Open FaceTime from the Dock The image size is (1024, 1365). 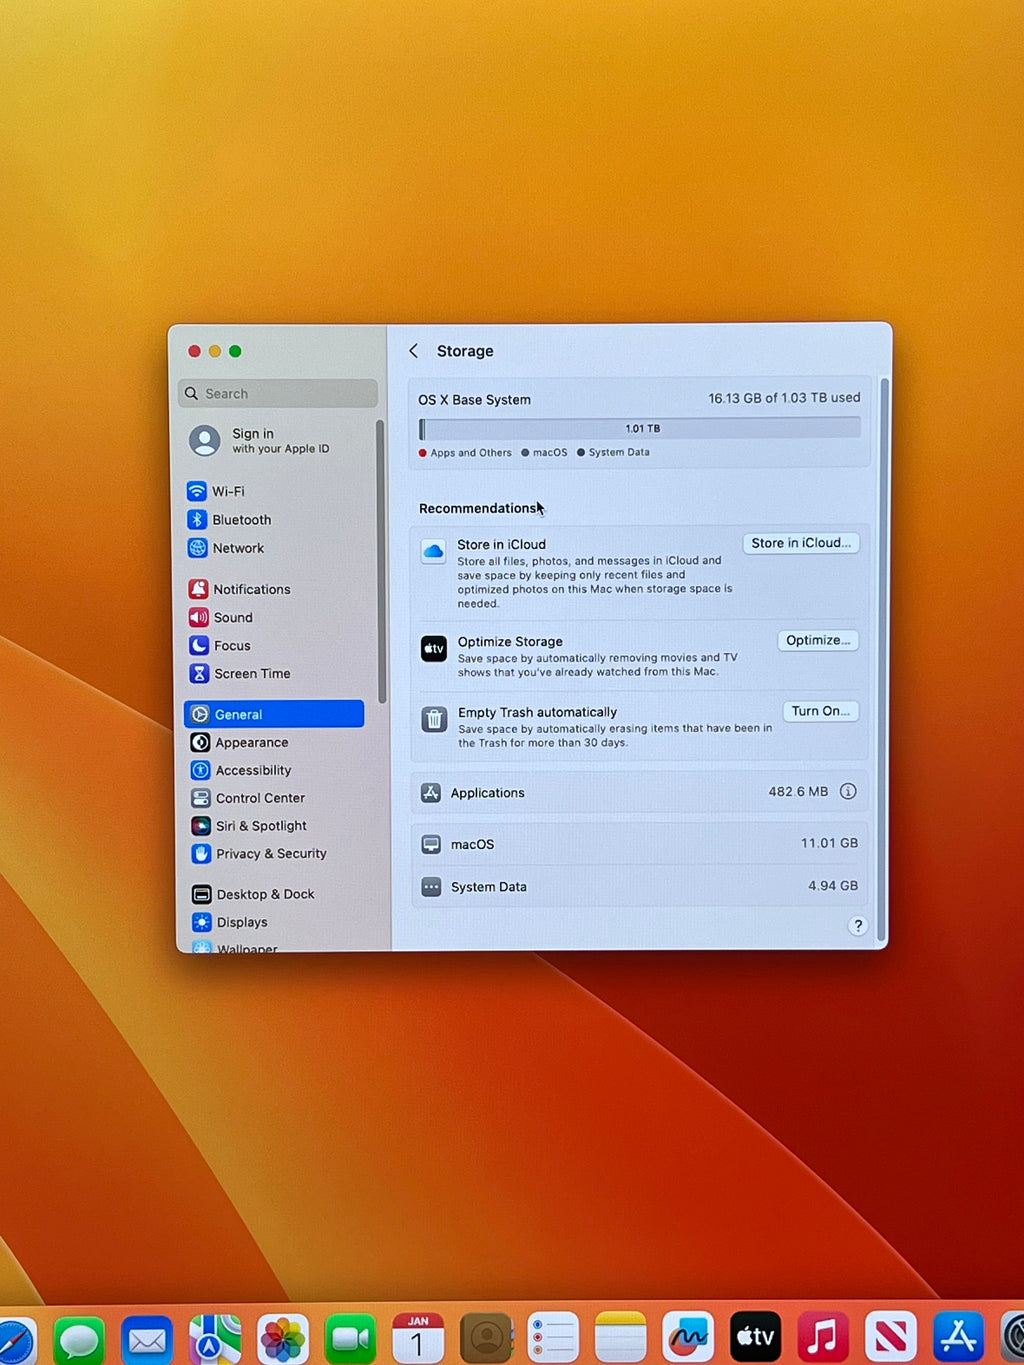[351, 1338]
